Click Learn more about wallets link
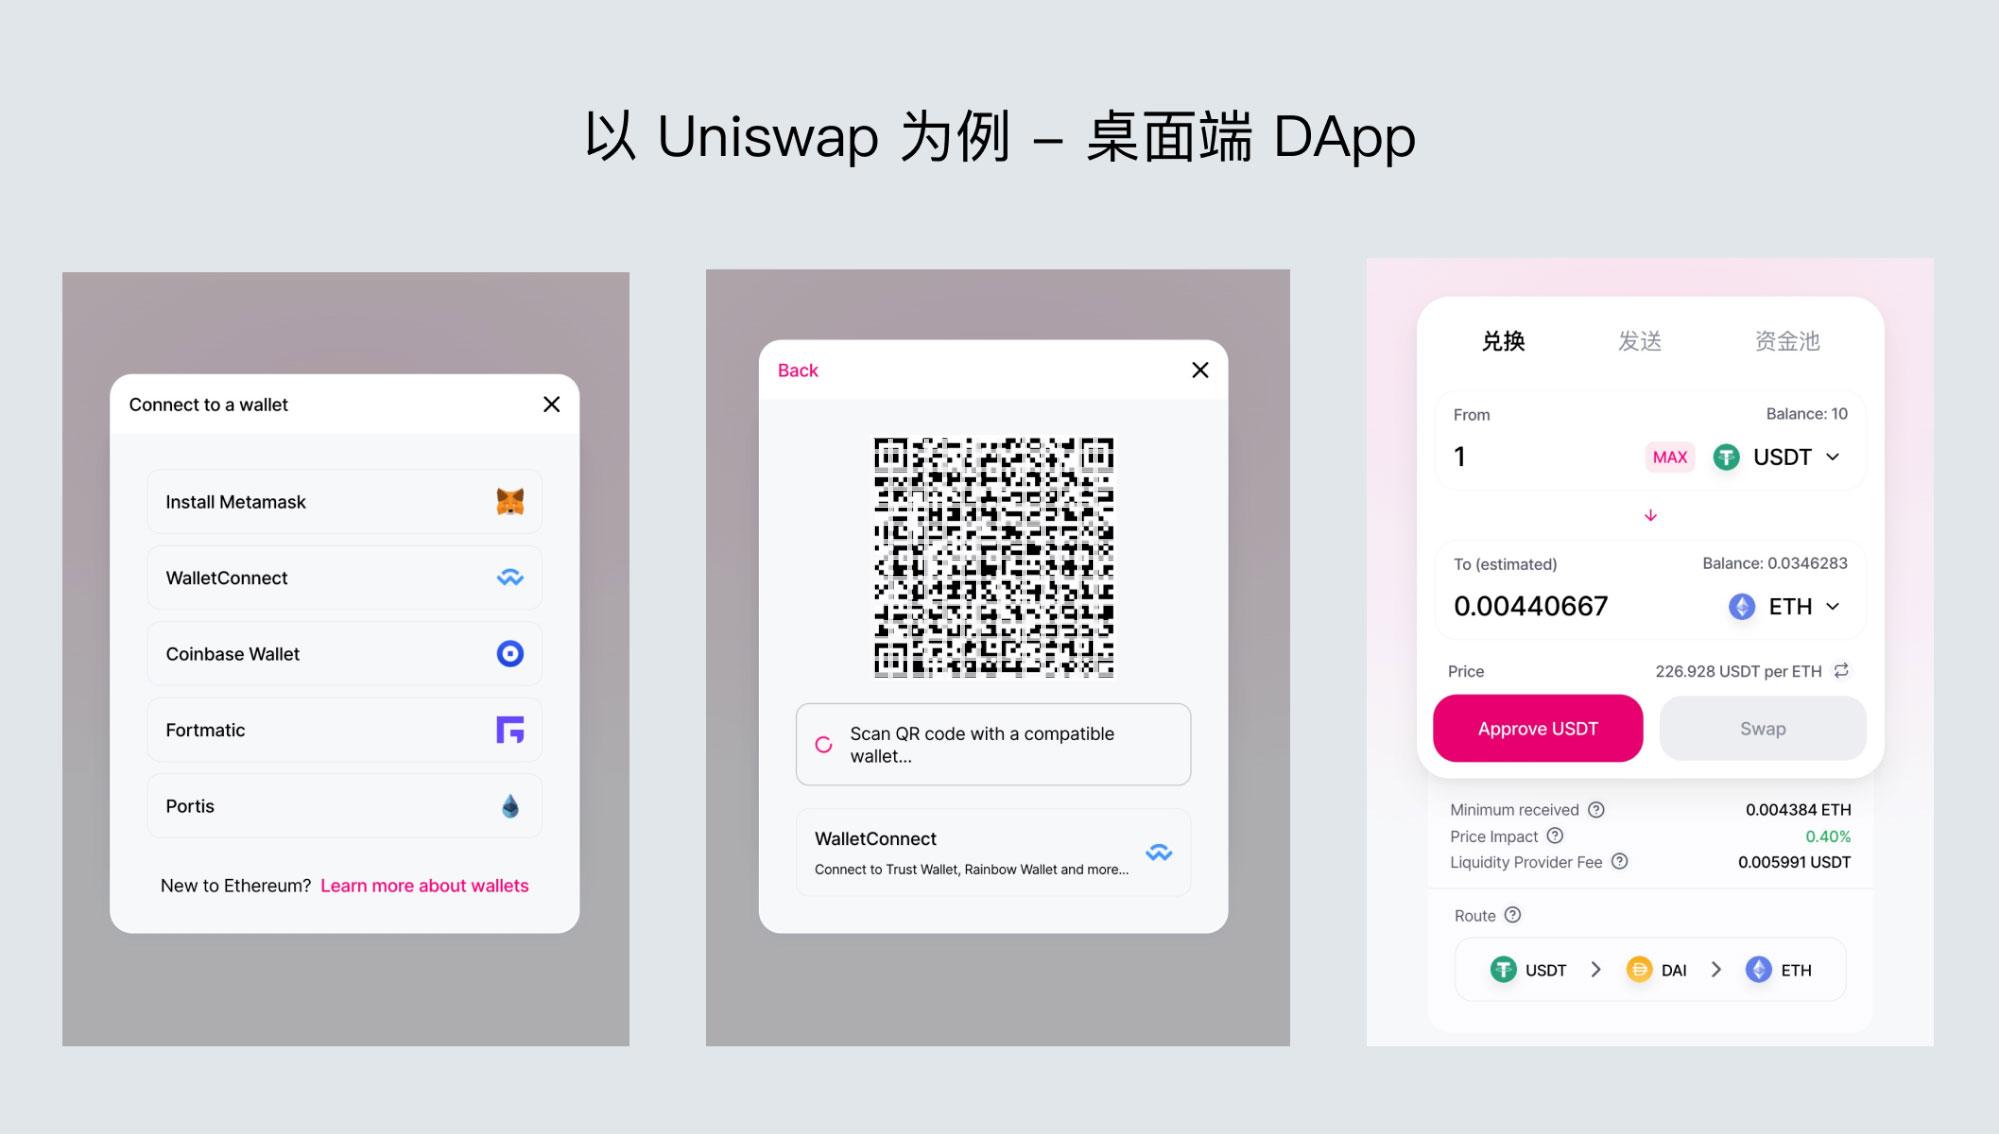 423,884
